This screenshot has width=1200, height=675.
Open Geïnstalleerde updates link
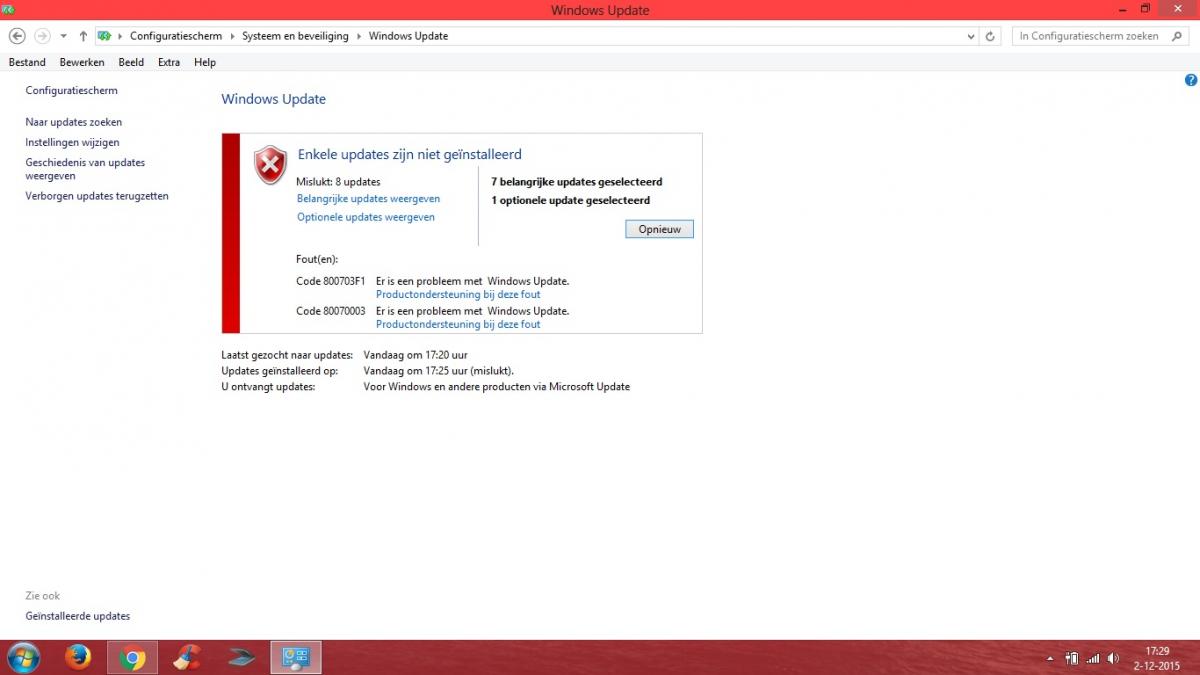tap(78, 616)
